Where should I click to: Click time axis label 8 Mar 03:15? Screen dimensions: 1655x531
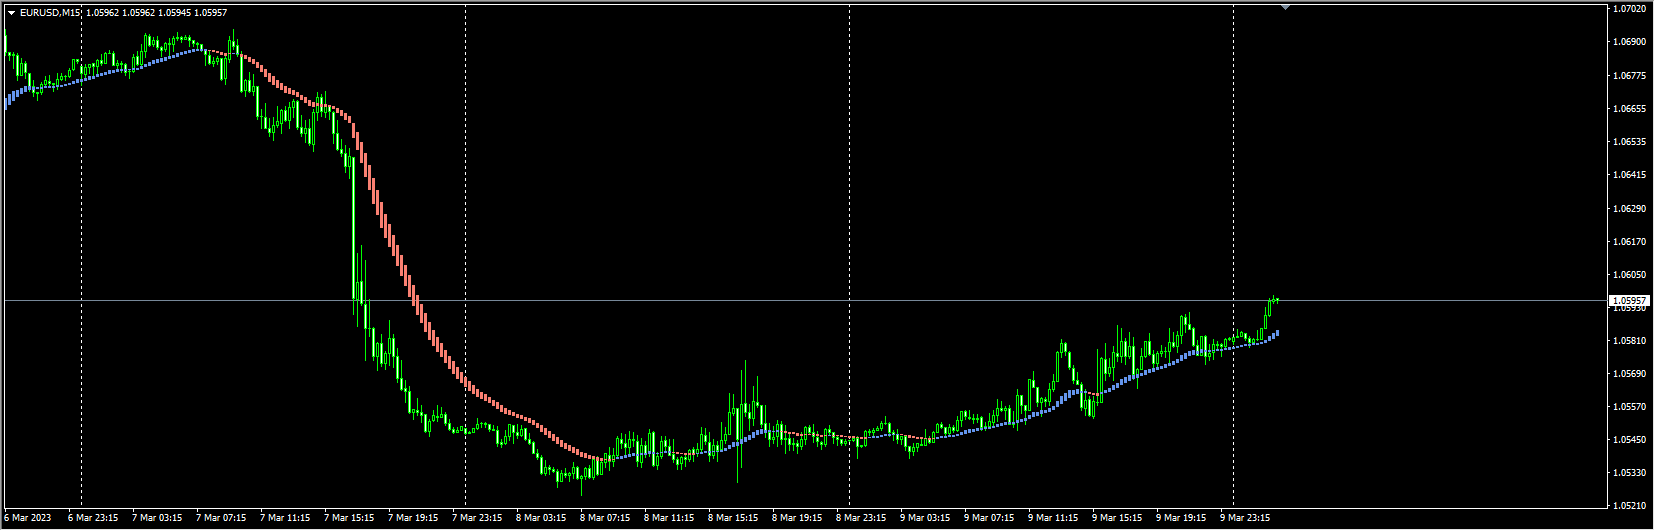541,518
